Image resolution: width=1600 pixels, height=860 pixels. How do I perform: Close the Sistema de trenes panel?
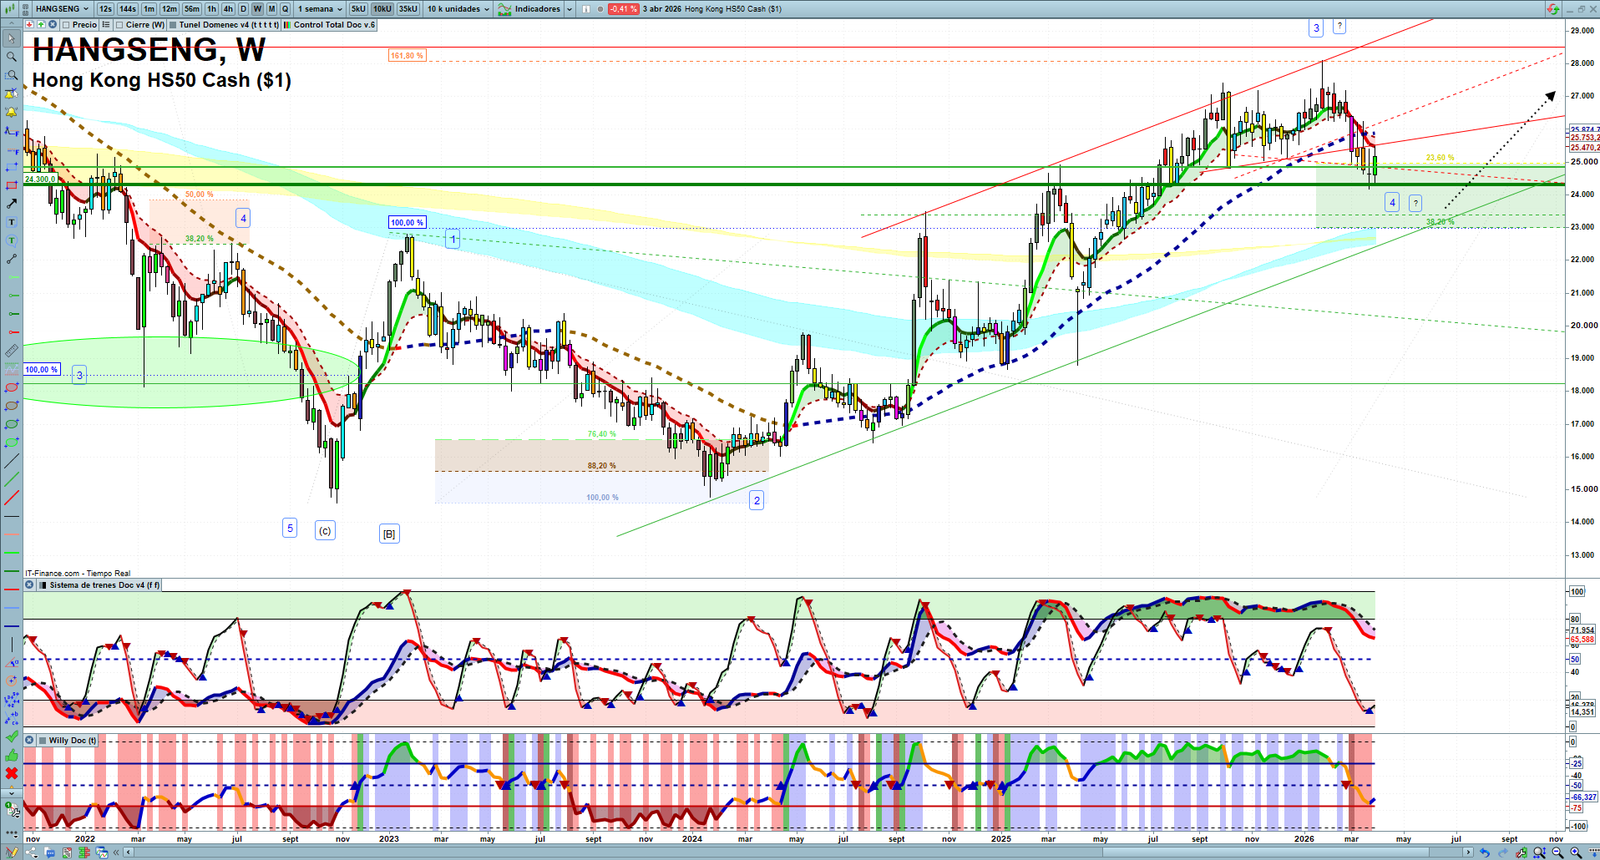point(30,585)
